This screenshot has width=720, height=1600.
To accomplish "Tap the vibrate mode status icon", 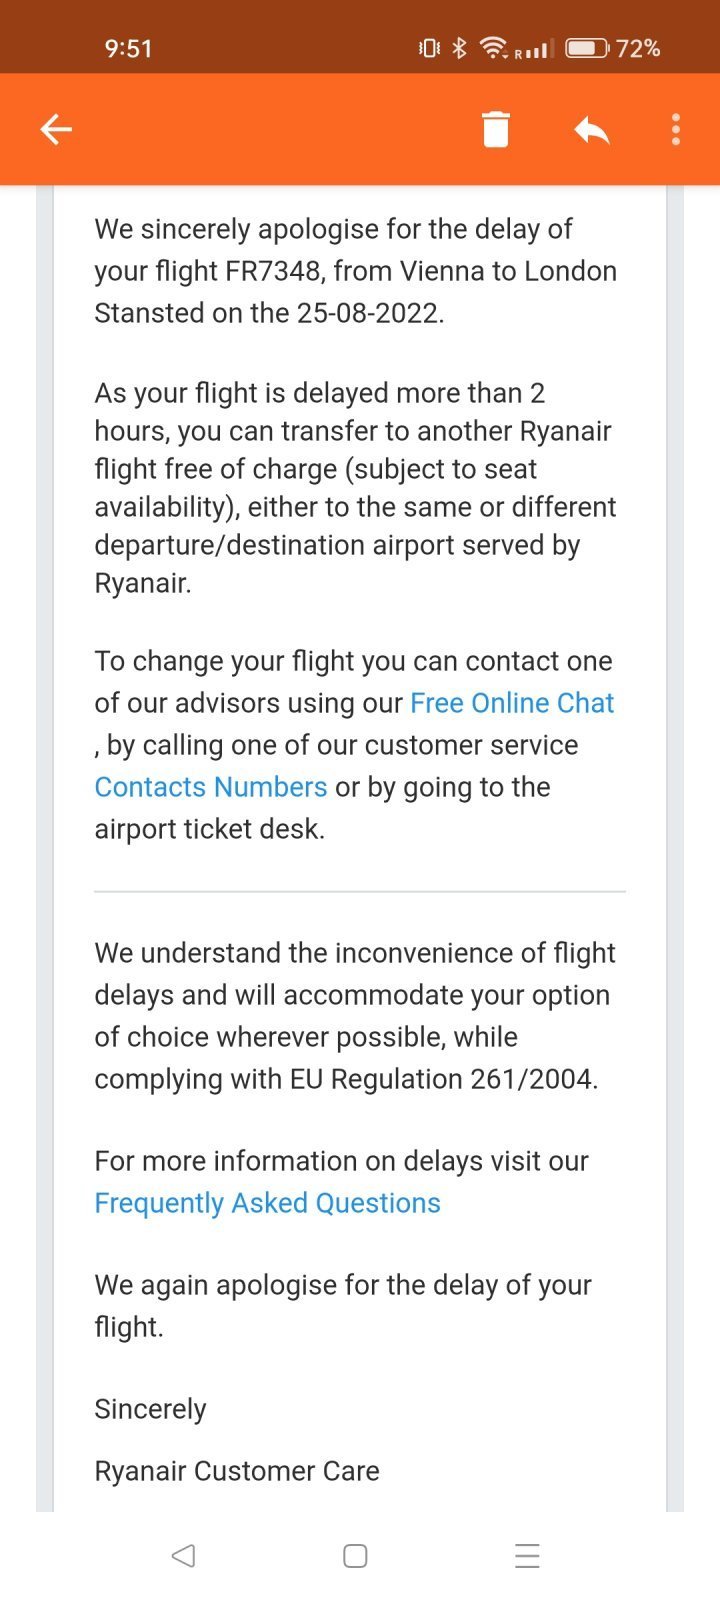I will click(429, 48).
